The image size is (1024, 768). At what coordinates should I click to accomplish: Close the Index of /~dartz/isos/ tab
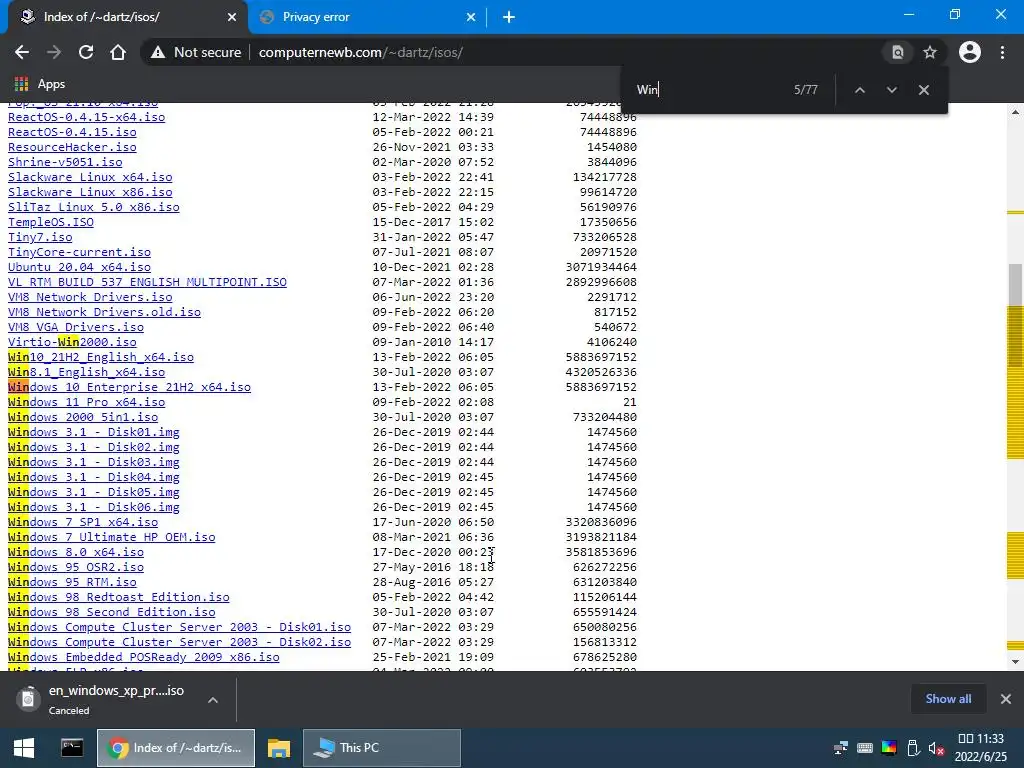[x=232, y=17]
